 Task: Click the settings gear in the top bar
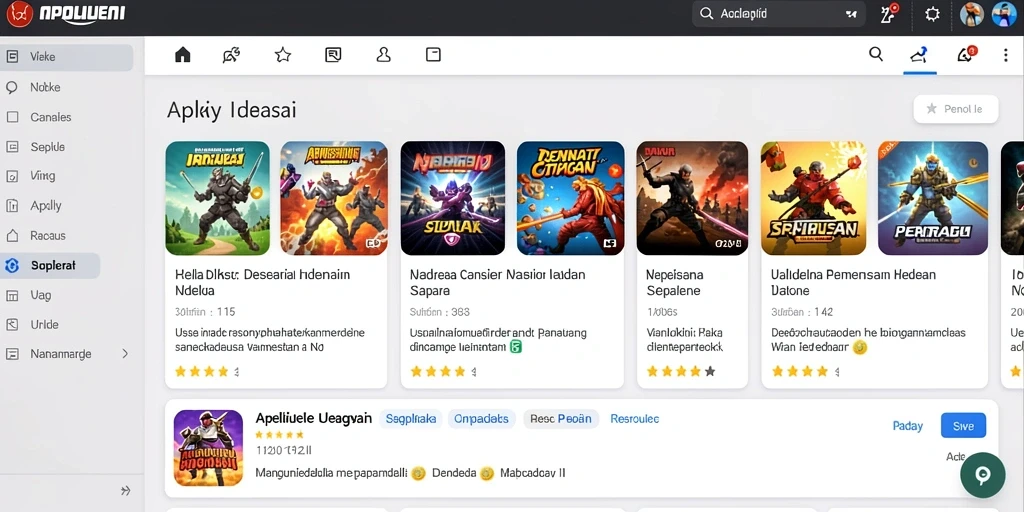coord(933,14)
